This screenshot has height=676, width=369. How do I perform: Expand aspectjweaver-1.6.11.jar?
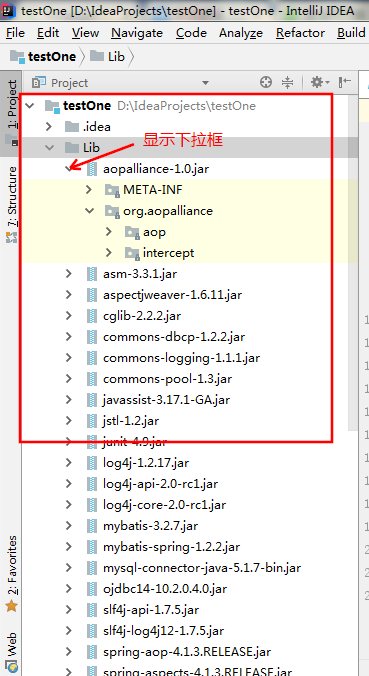coord(69,294)
